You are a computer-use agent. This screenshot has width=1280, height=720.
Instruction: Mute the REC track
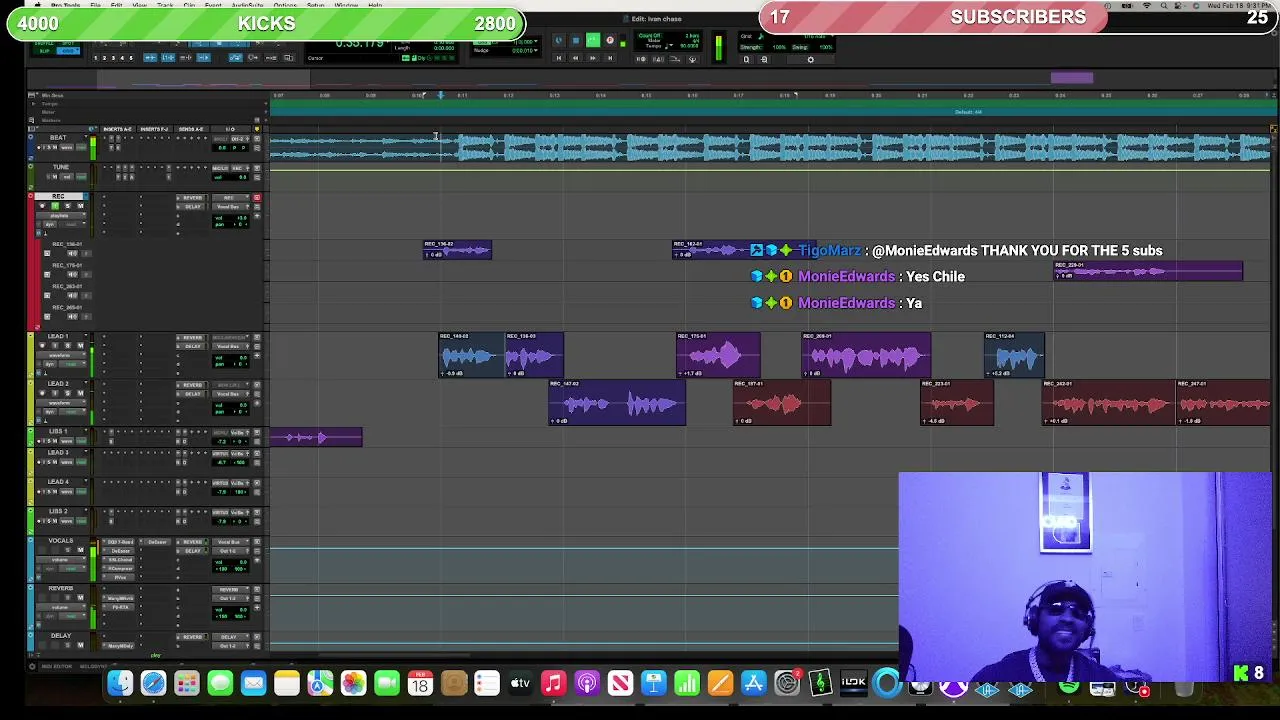(80, 206)
